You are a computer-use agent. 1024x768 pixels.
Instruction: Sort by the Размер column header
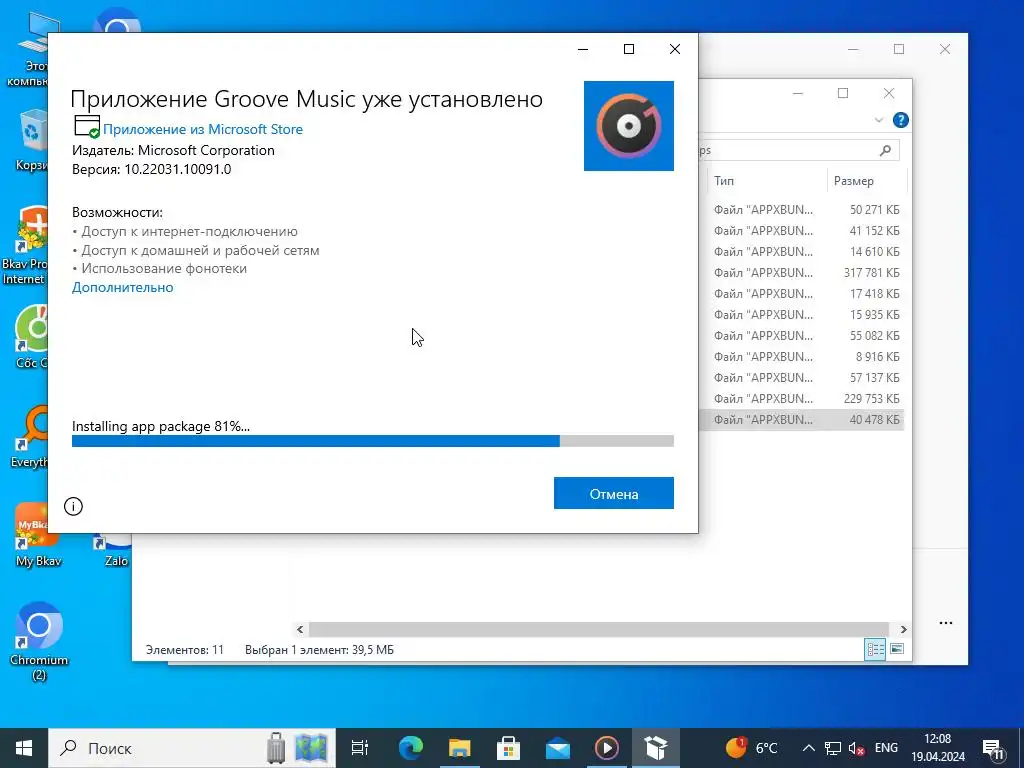coord(867,181)
